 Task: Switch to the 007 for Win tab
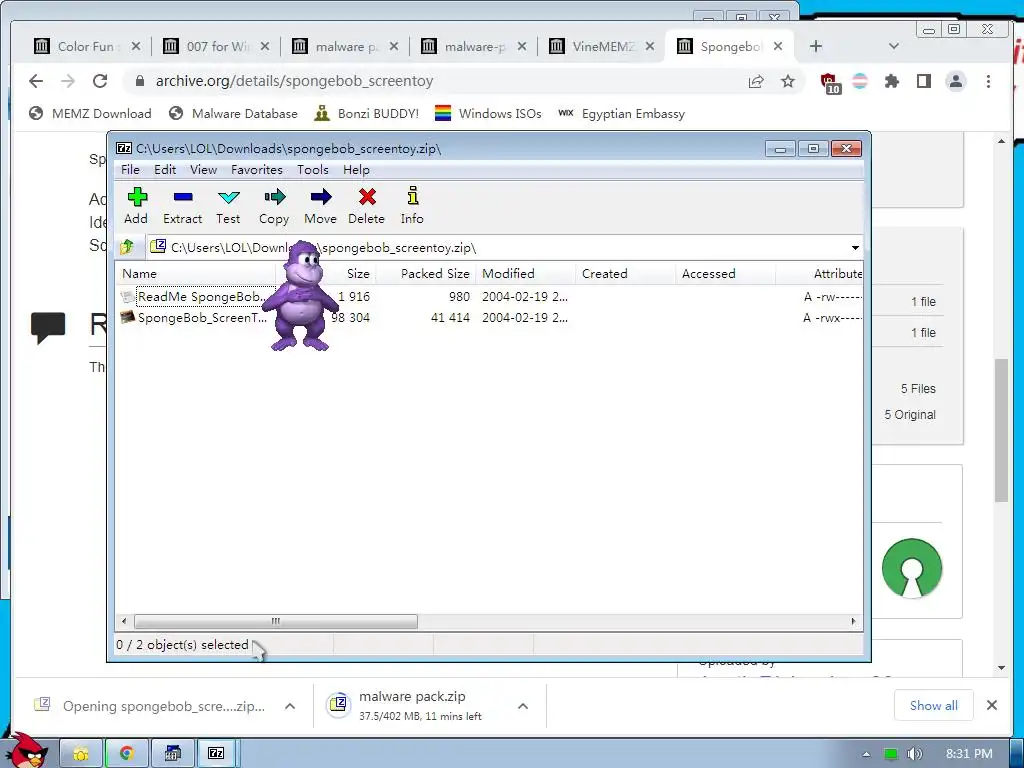(x=216, y=46)
